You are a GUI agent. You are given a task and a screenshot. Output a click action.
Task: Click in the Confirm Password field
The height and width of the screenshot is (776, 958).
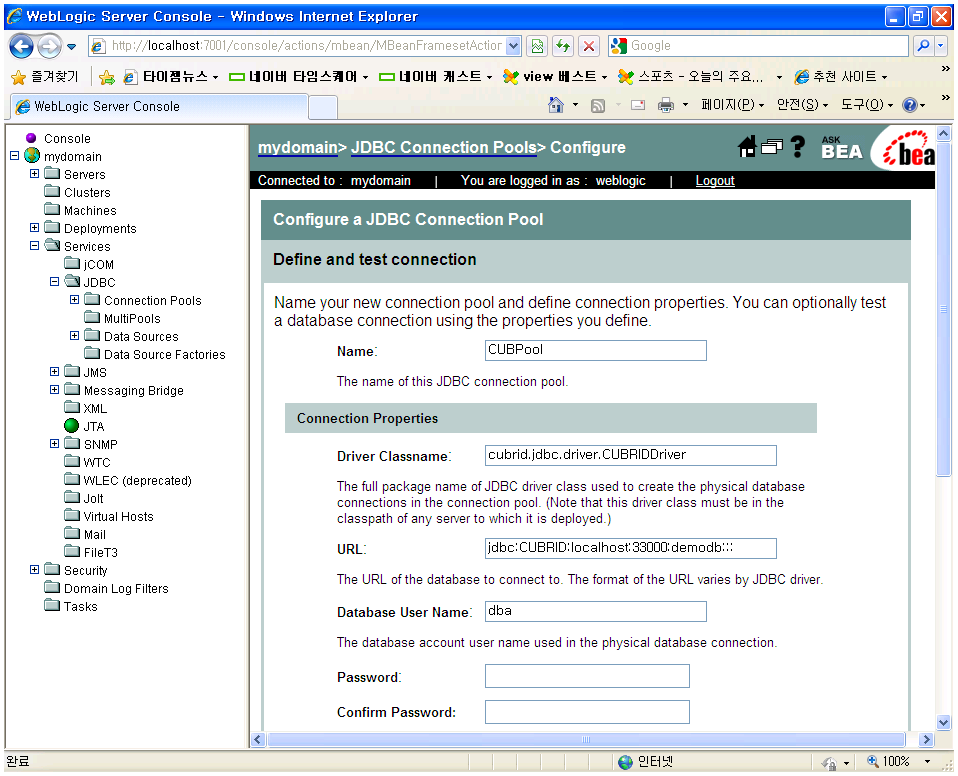pos(587,712)
